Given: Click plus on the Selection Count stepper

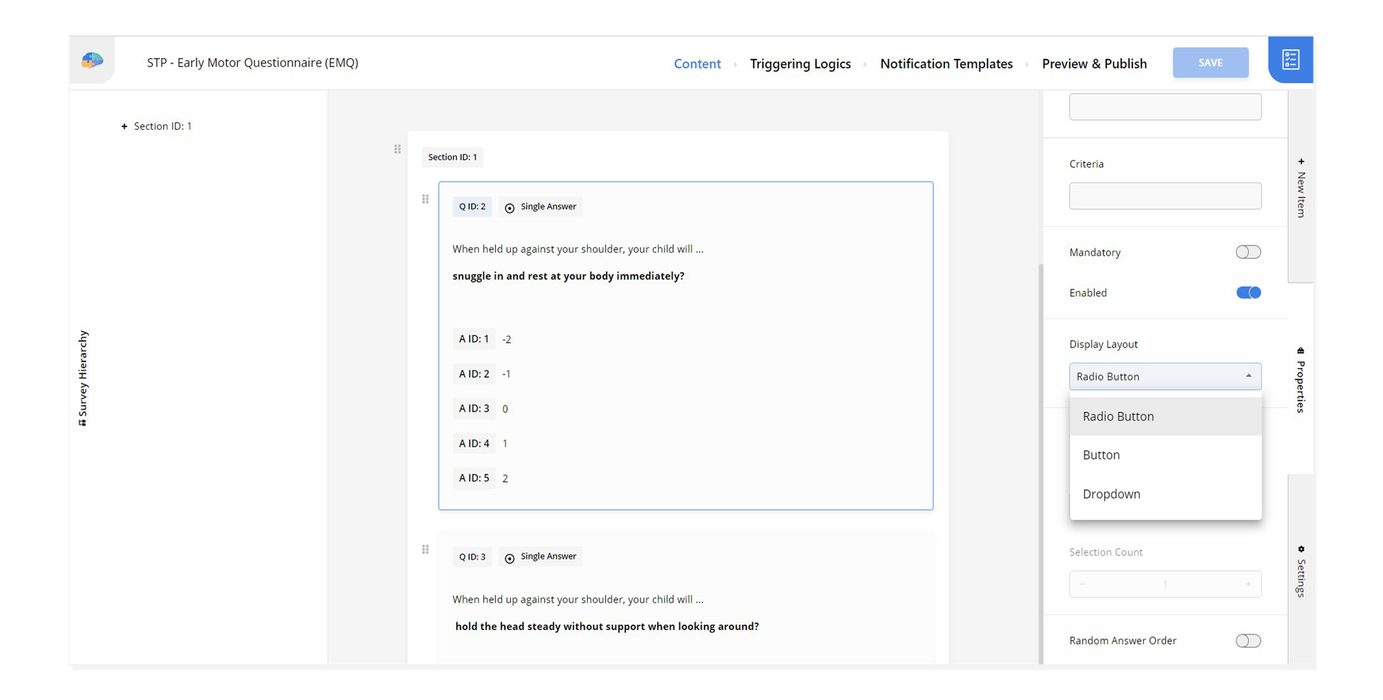Looking at the screenshot, I should 1247,584.
